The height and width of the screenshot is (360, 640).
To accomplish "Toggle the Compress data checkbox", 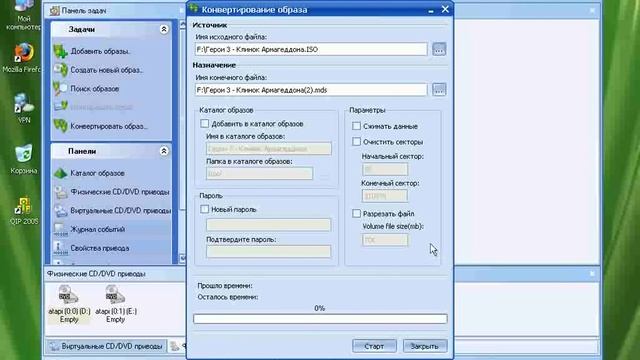I will pos(356,126).
